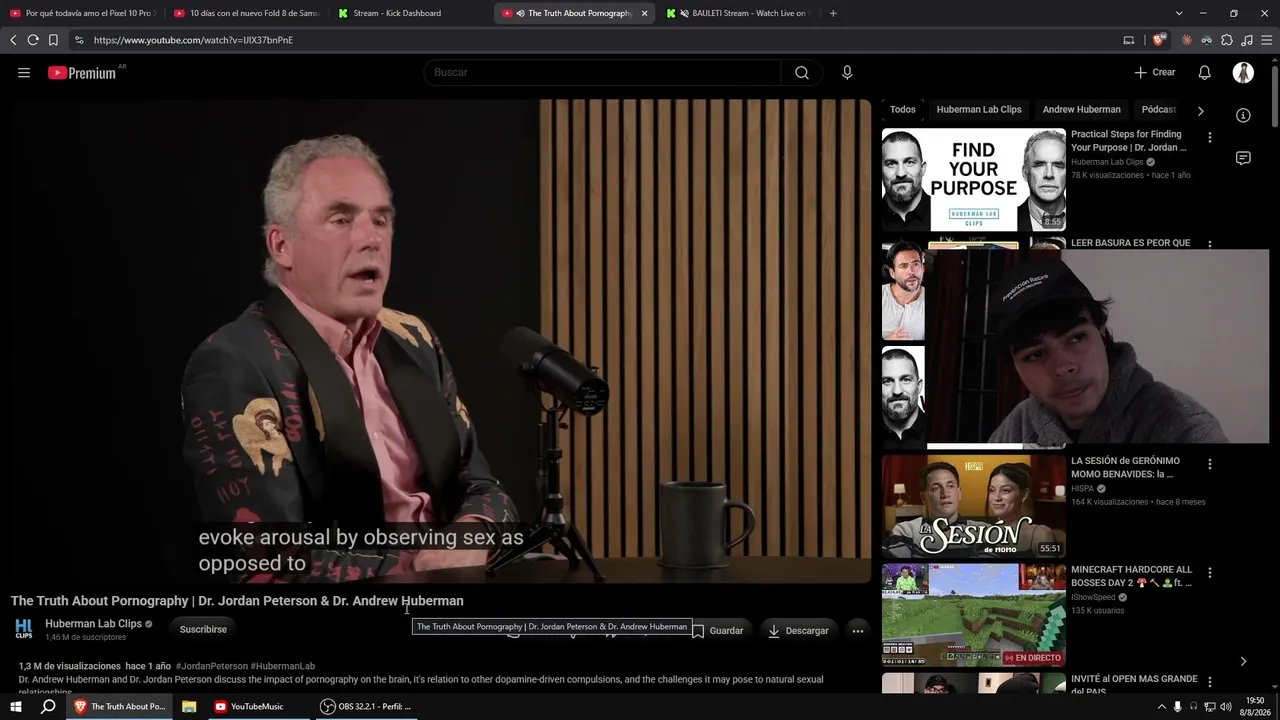Open the #HubermanLab hashtag link

283,666
